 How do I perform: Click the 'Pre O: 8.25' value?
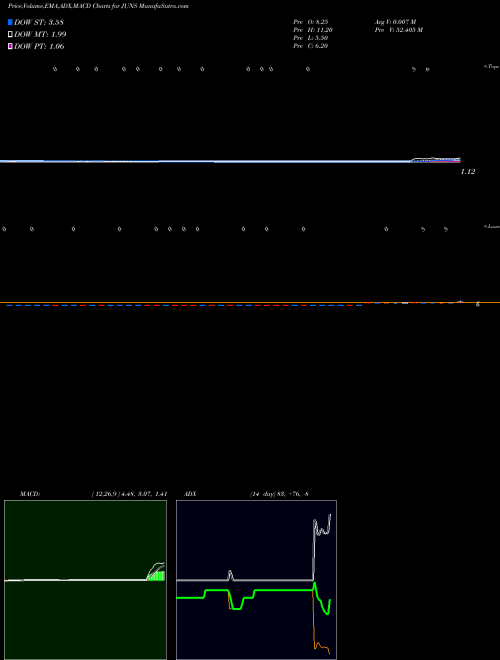(311, 21)
